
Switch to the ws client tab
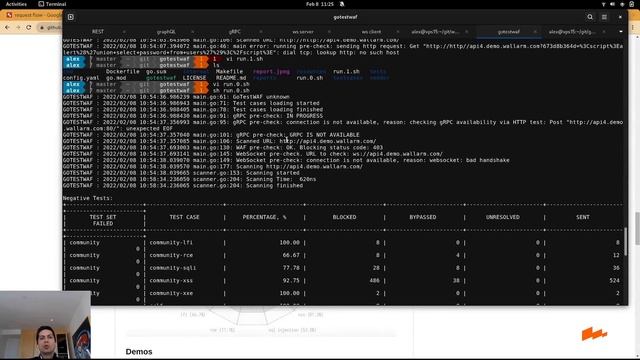371,32
